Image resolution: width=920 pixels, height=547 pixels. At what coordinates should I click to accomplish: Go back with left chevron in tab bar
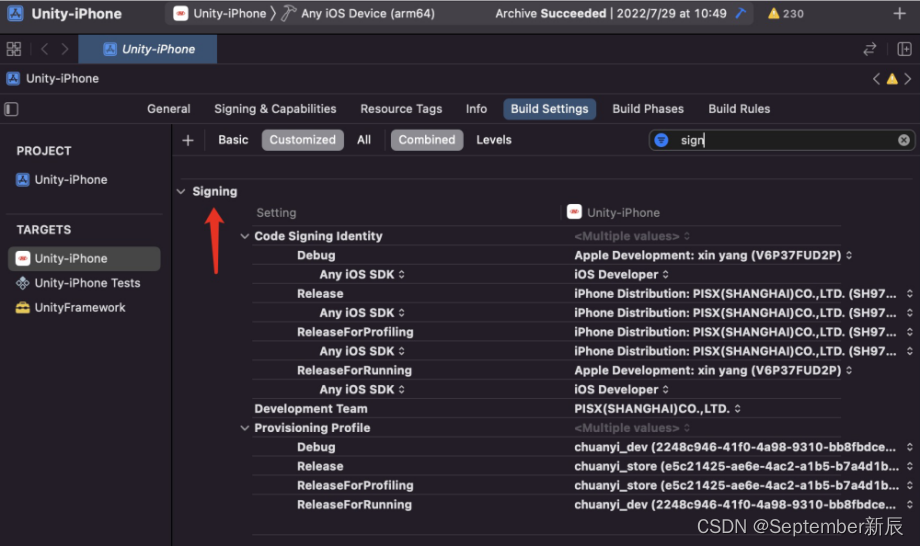pyautogui.click(x=45, y=49)
